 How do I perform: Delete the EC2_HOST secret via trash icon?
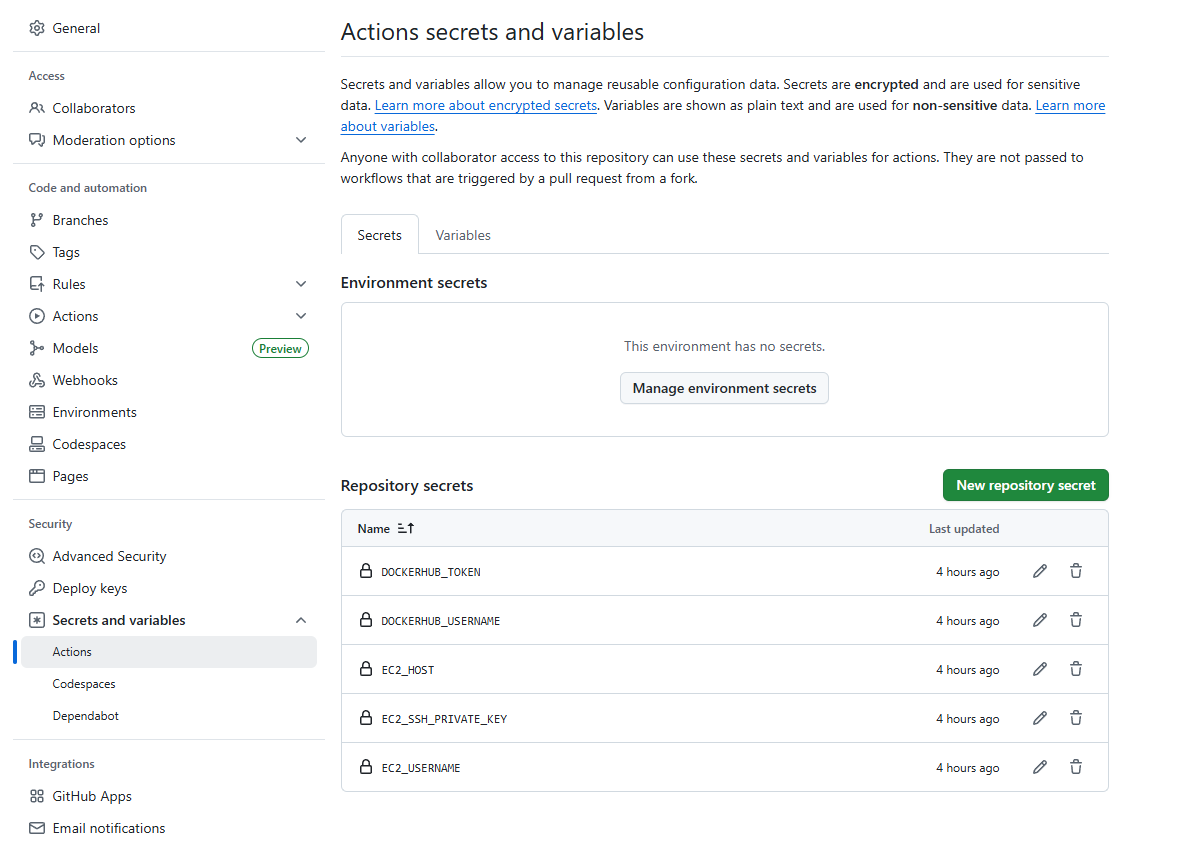point(1076,669)
